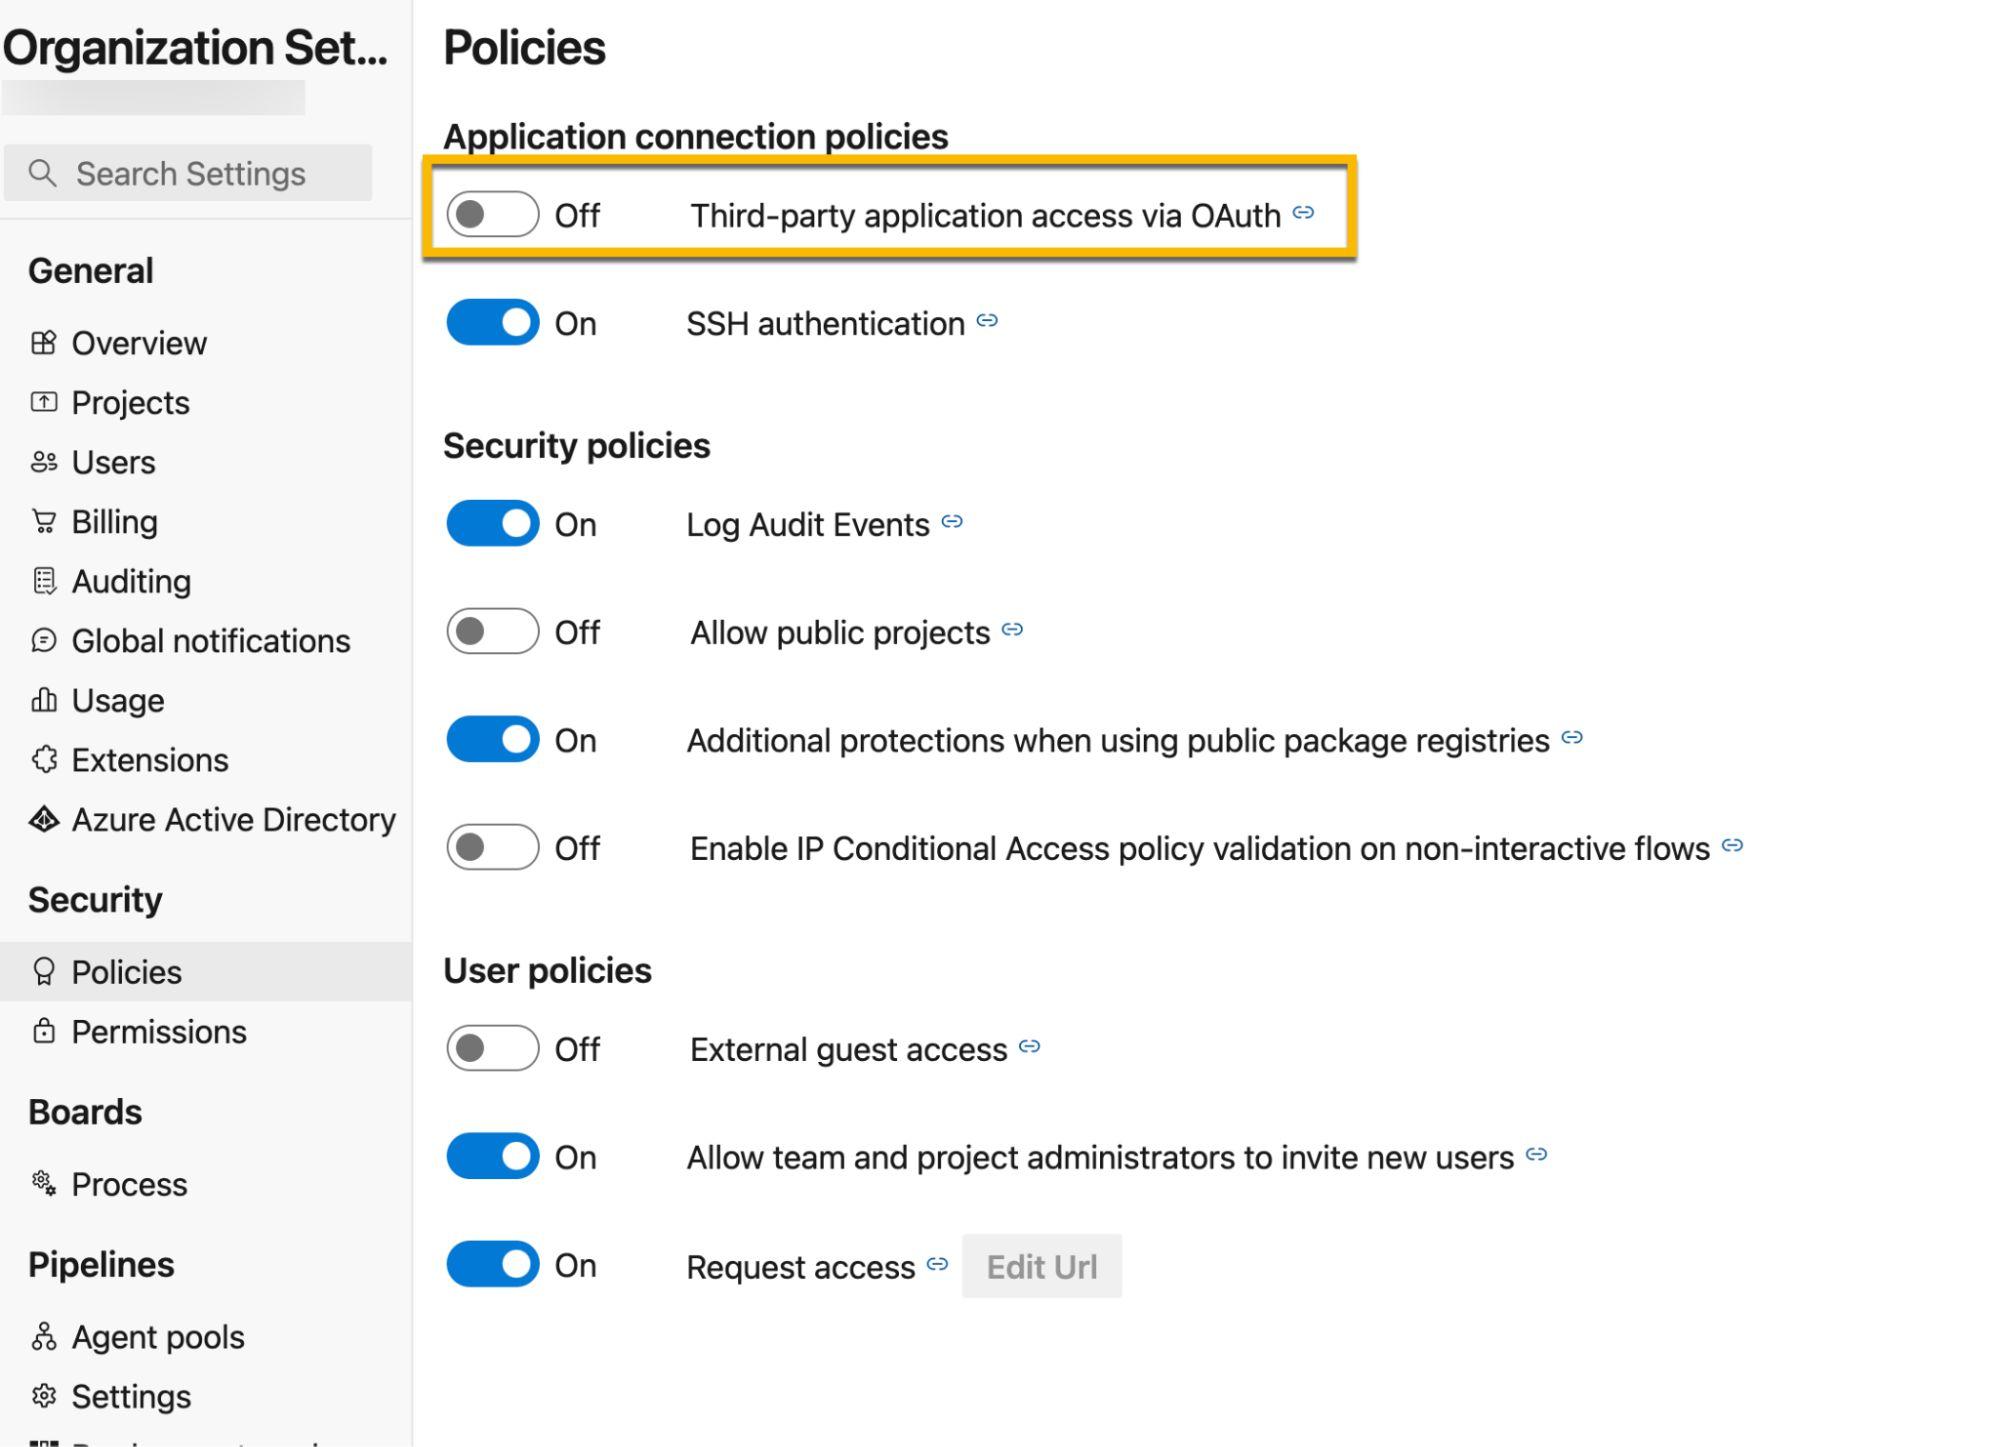This screenshot has width=1999, height=1447.
Task: Click the Edit Url button
Action: pos(1041,1266)
